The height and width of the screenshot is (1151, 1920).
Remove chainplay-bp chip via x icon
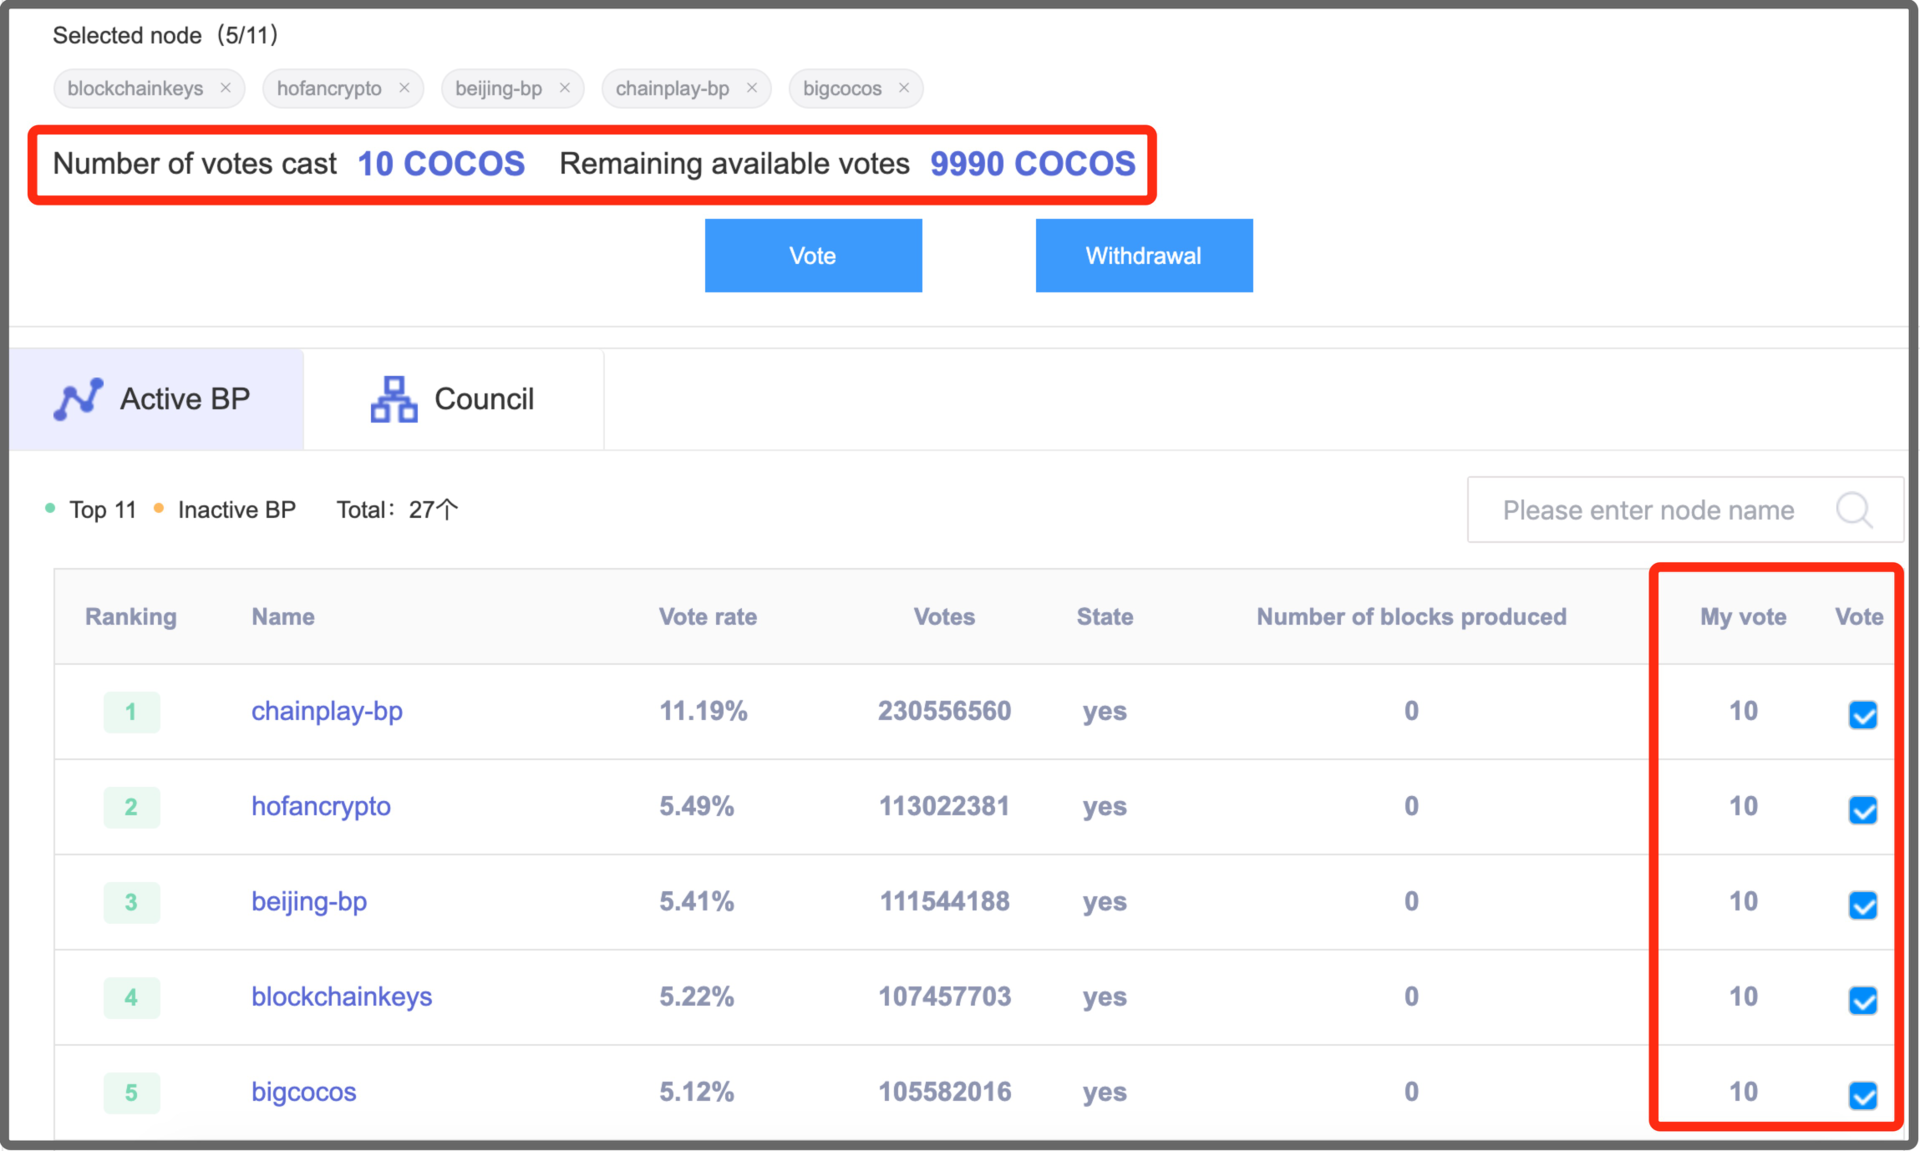[x=752, y=88]
